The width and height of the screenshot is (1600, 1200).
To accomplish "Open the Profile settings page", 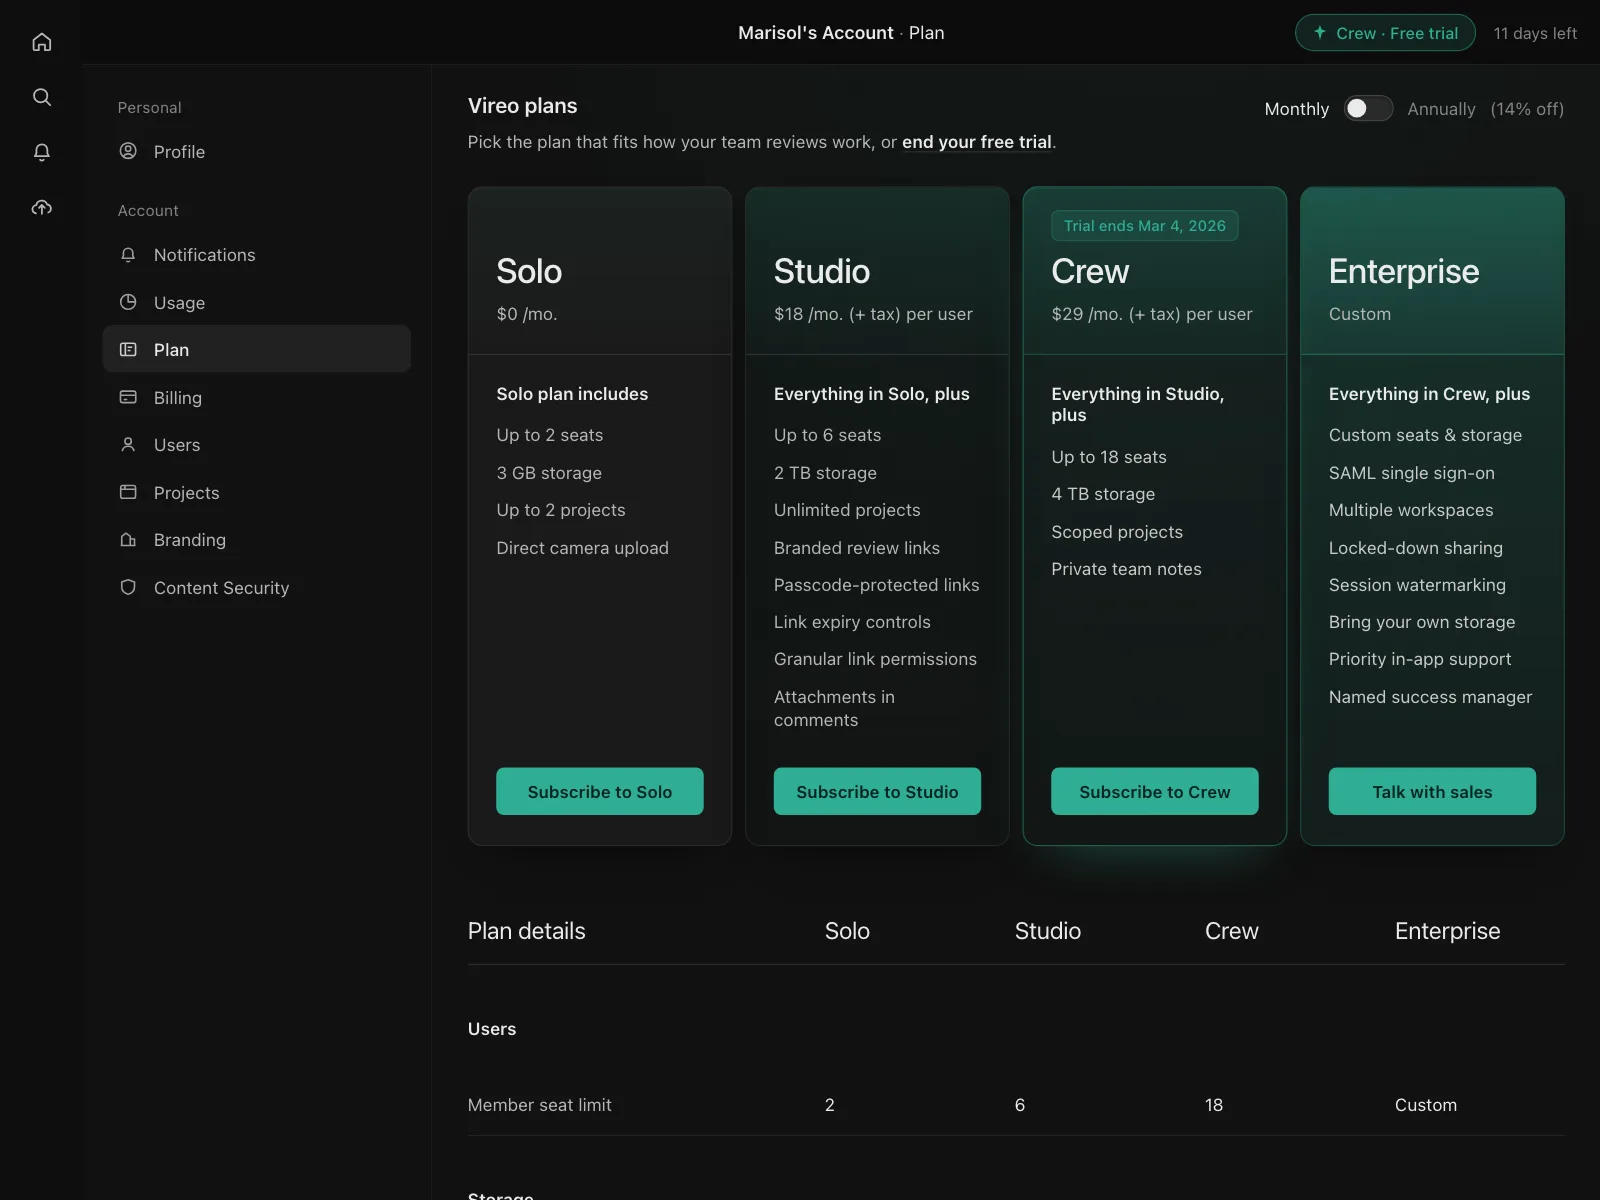I will [x=256, y=151].
